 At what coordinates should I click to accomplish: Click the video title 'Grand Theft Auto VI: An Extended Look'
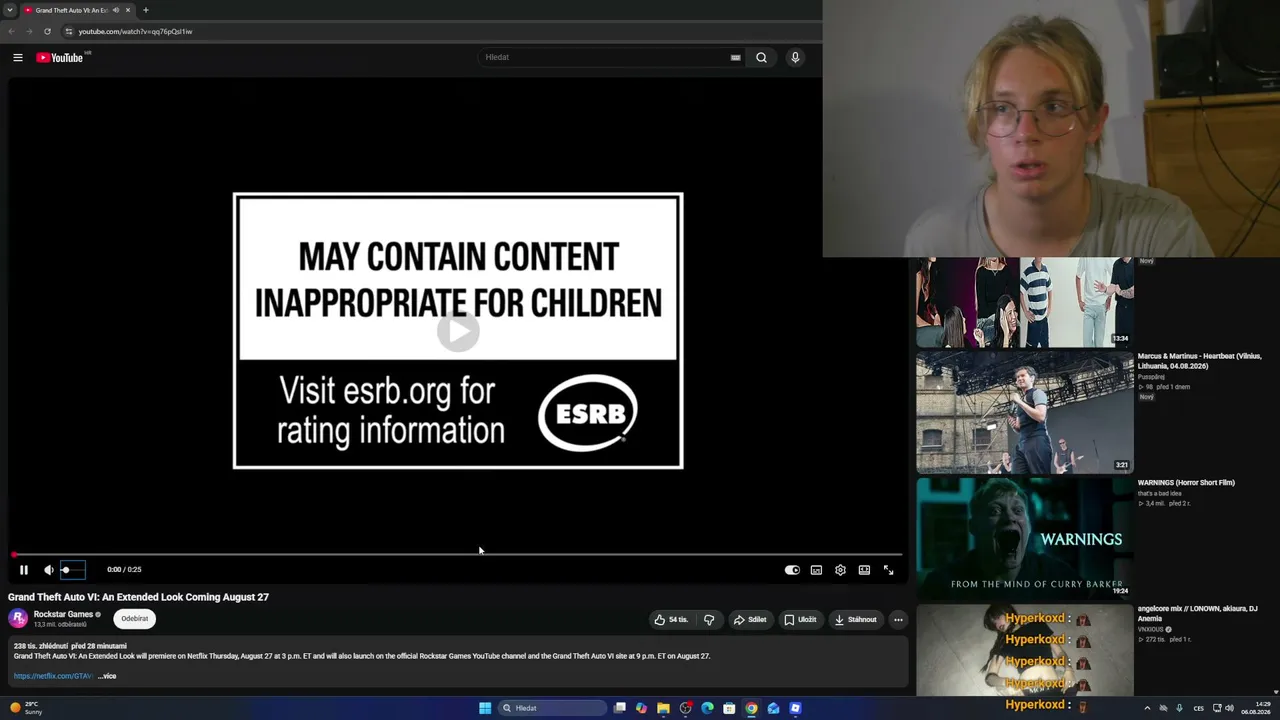(138, 597)
